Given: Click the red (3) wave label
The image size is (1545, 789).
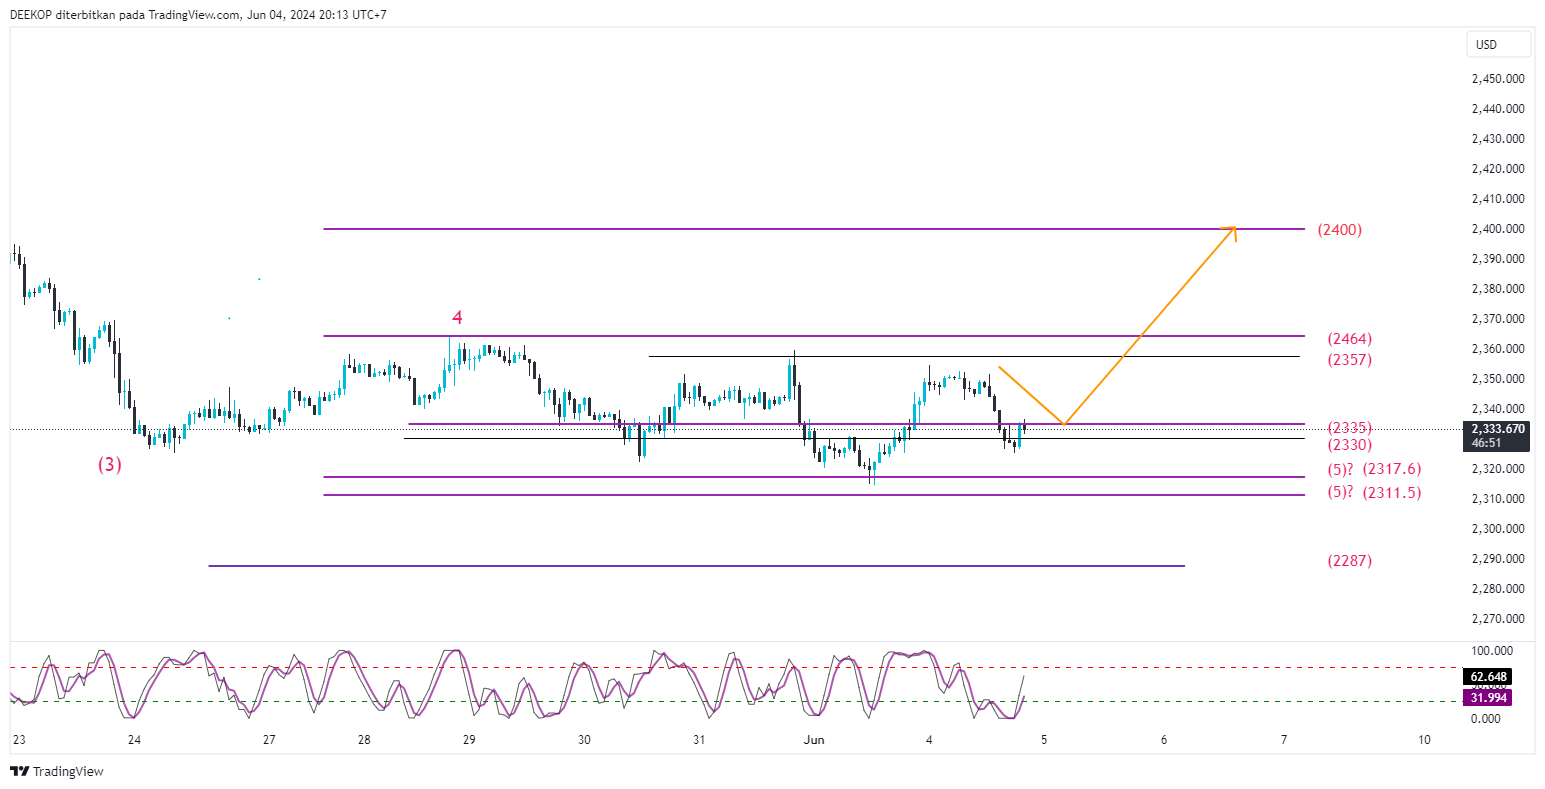Looking at the screenshot, I should tap(110, 465).
